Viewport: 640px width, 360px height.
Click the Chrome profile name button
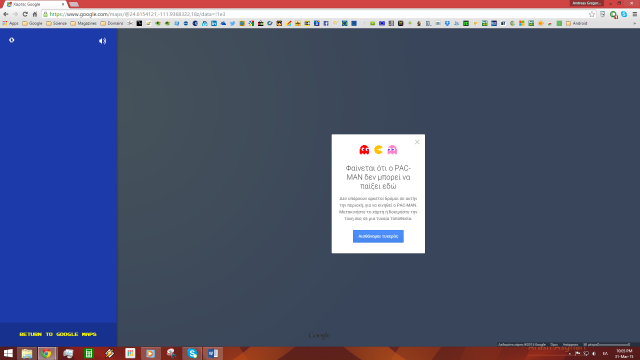(587, 3)
